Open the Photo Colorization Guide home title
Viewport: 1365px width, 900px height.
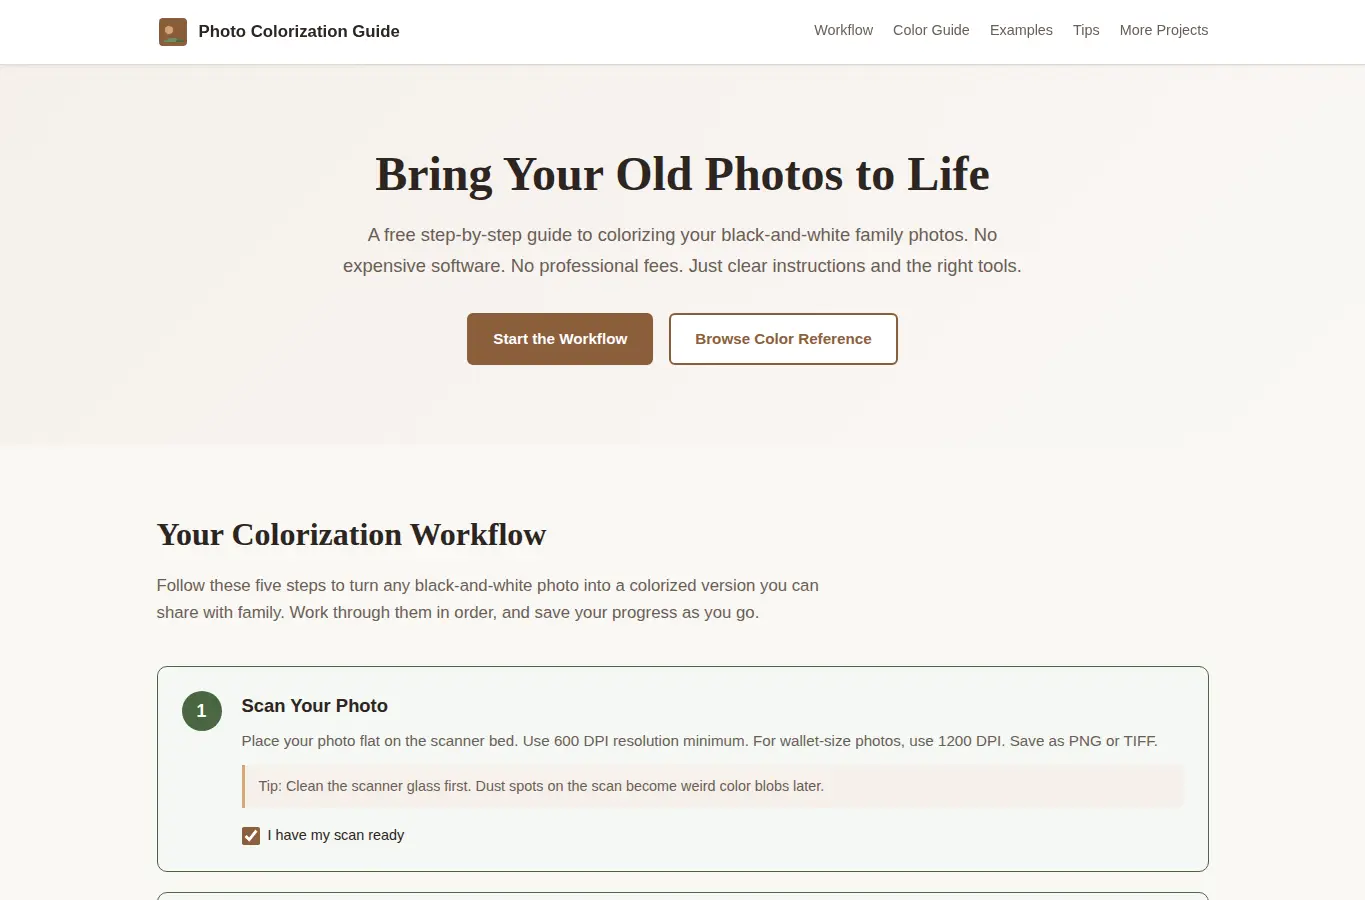tap(299, 31)
